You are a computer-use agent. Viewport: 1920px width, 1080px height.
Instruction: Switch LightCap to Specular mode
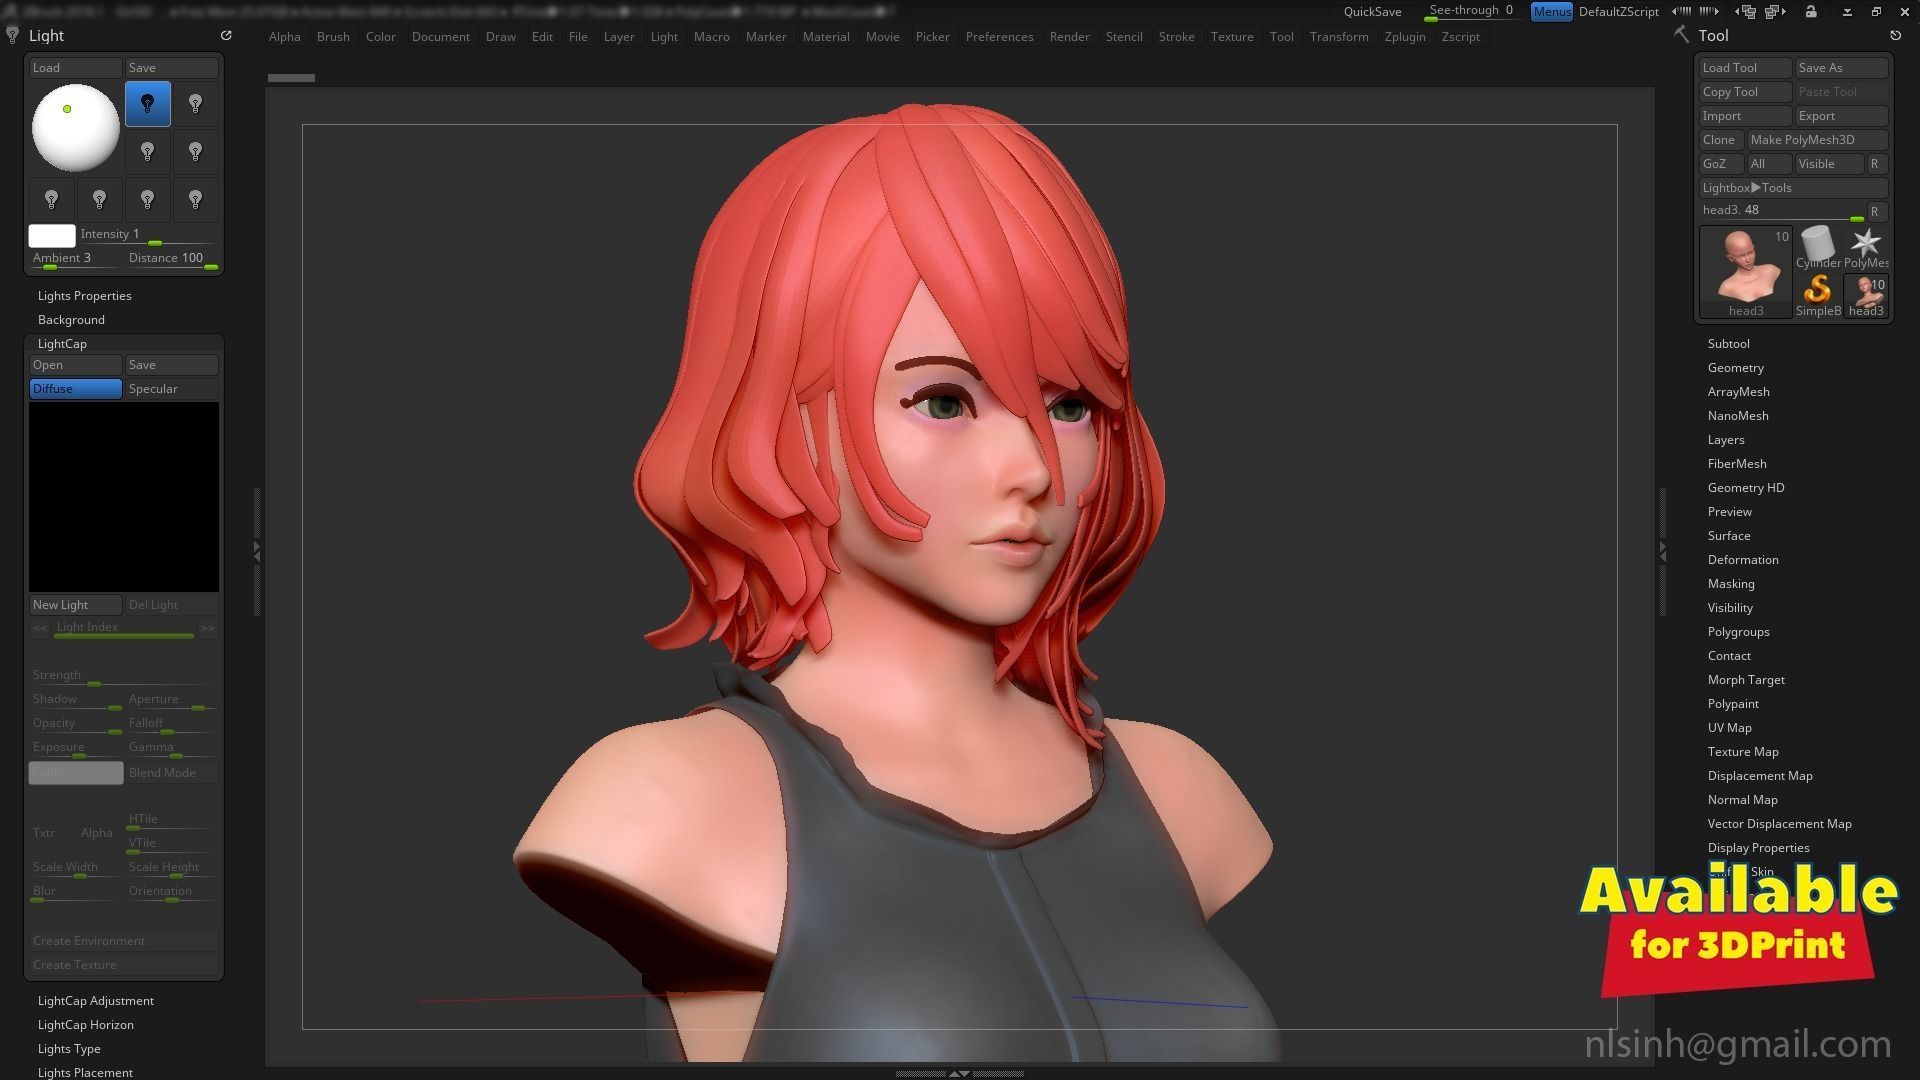tap(171, 389)
